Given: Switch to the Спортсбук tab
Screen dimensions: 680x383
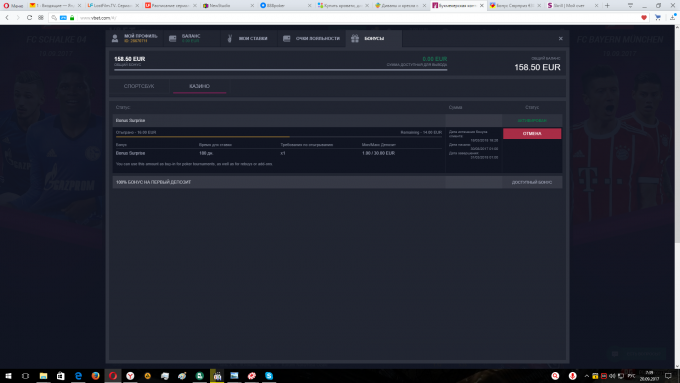Looking at the screenshot, I should click(139, 86).
